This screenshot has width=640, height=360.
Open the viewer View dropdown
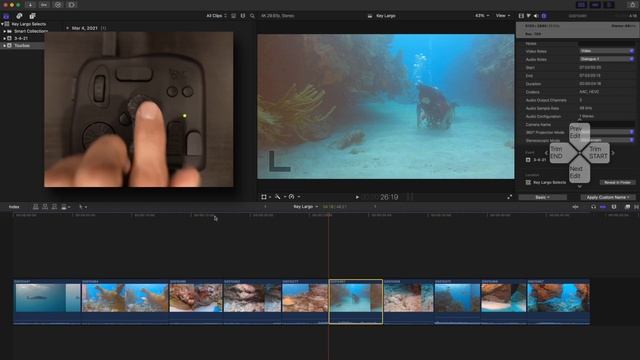point(503,16)
